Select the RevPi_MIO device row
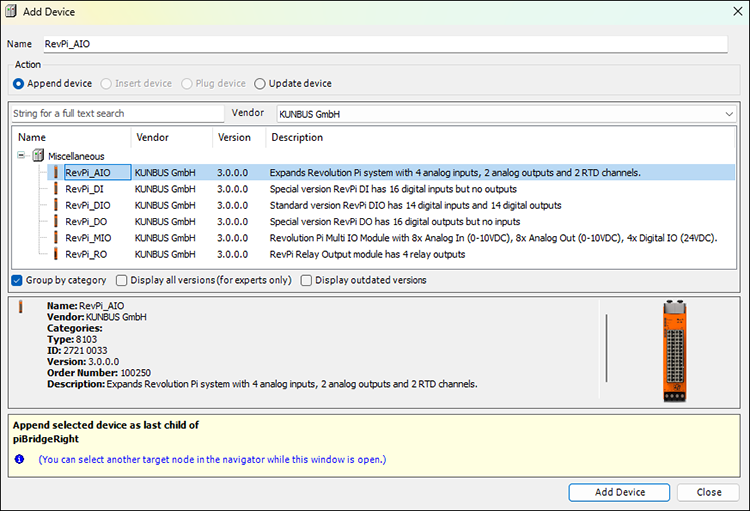Viewport: 750px width, 511px height. coord(391,237)
